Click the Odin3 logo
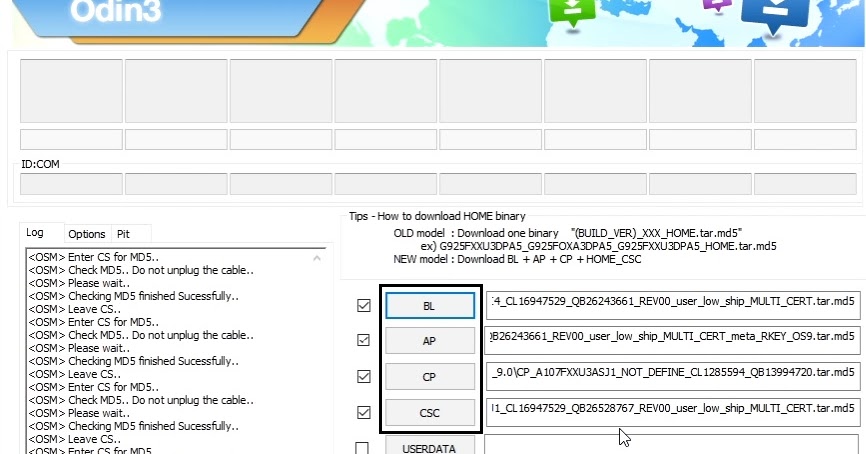 point(116,11)
